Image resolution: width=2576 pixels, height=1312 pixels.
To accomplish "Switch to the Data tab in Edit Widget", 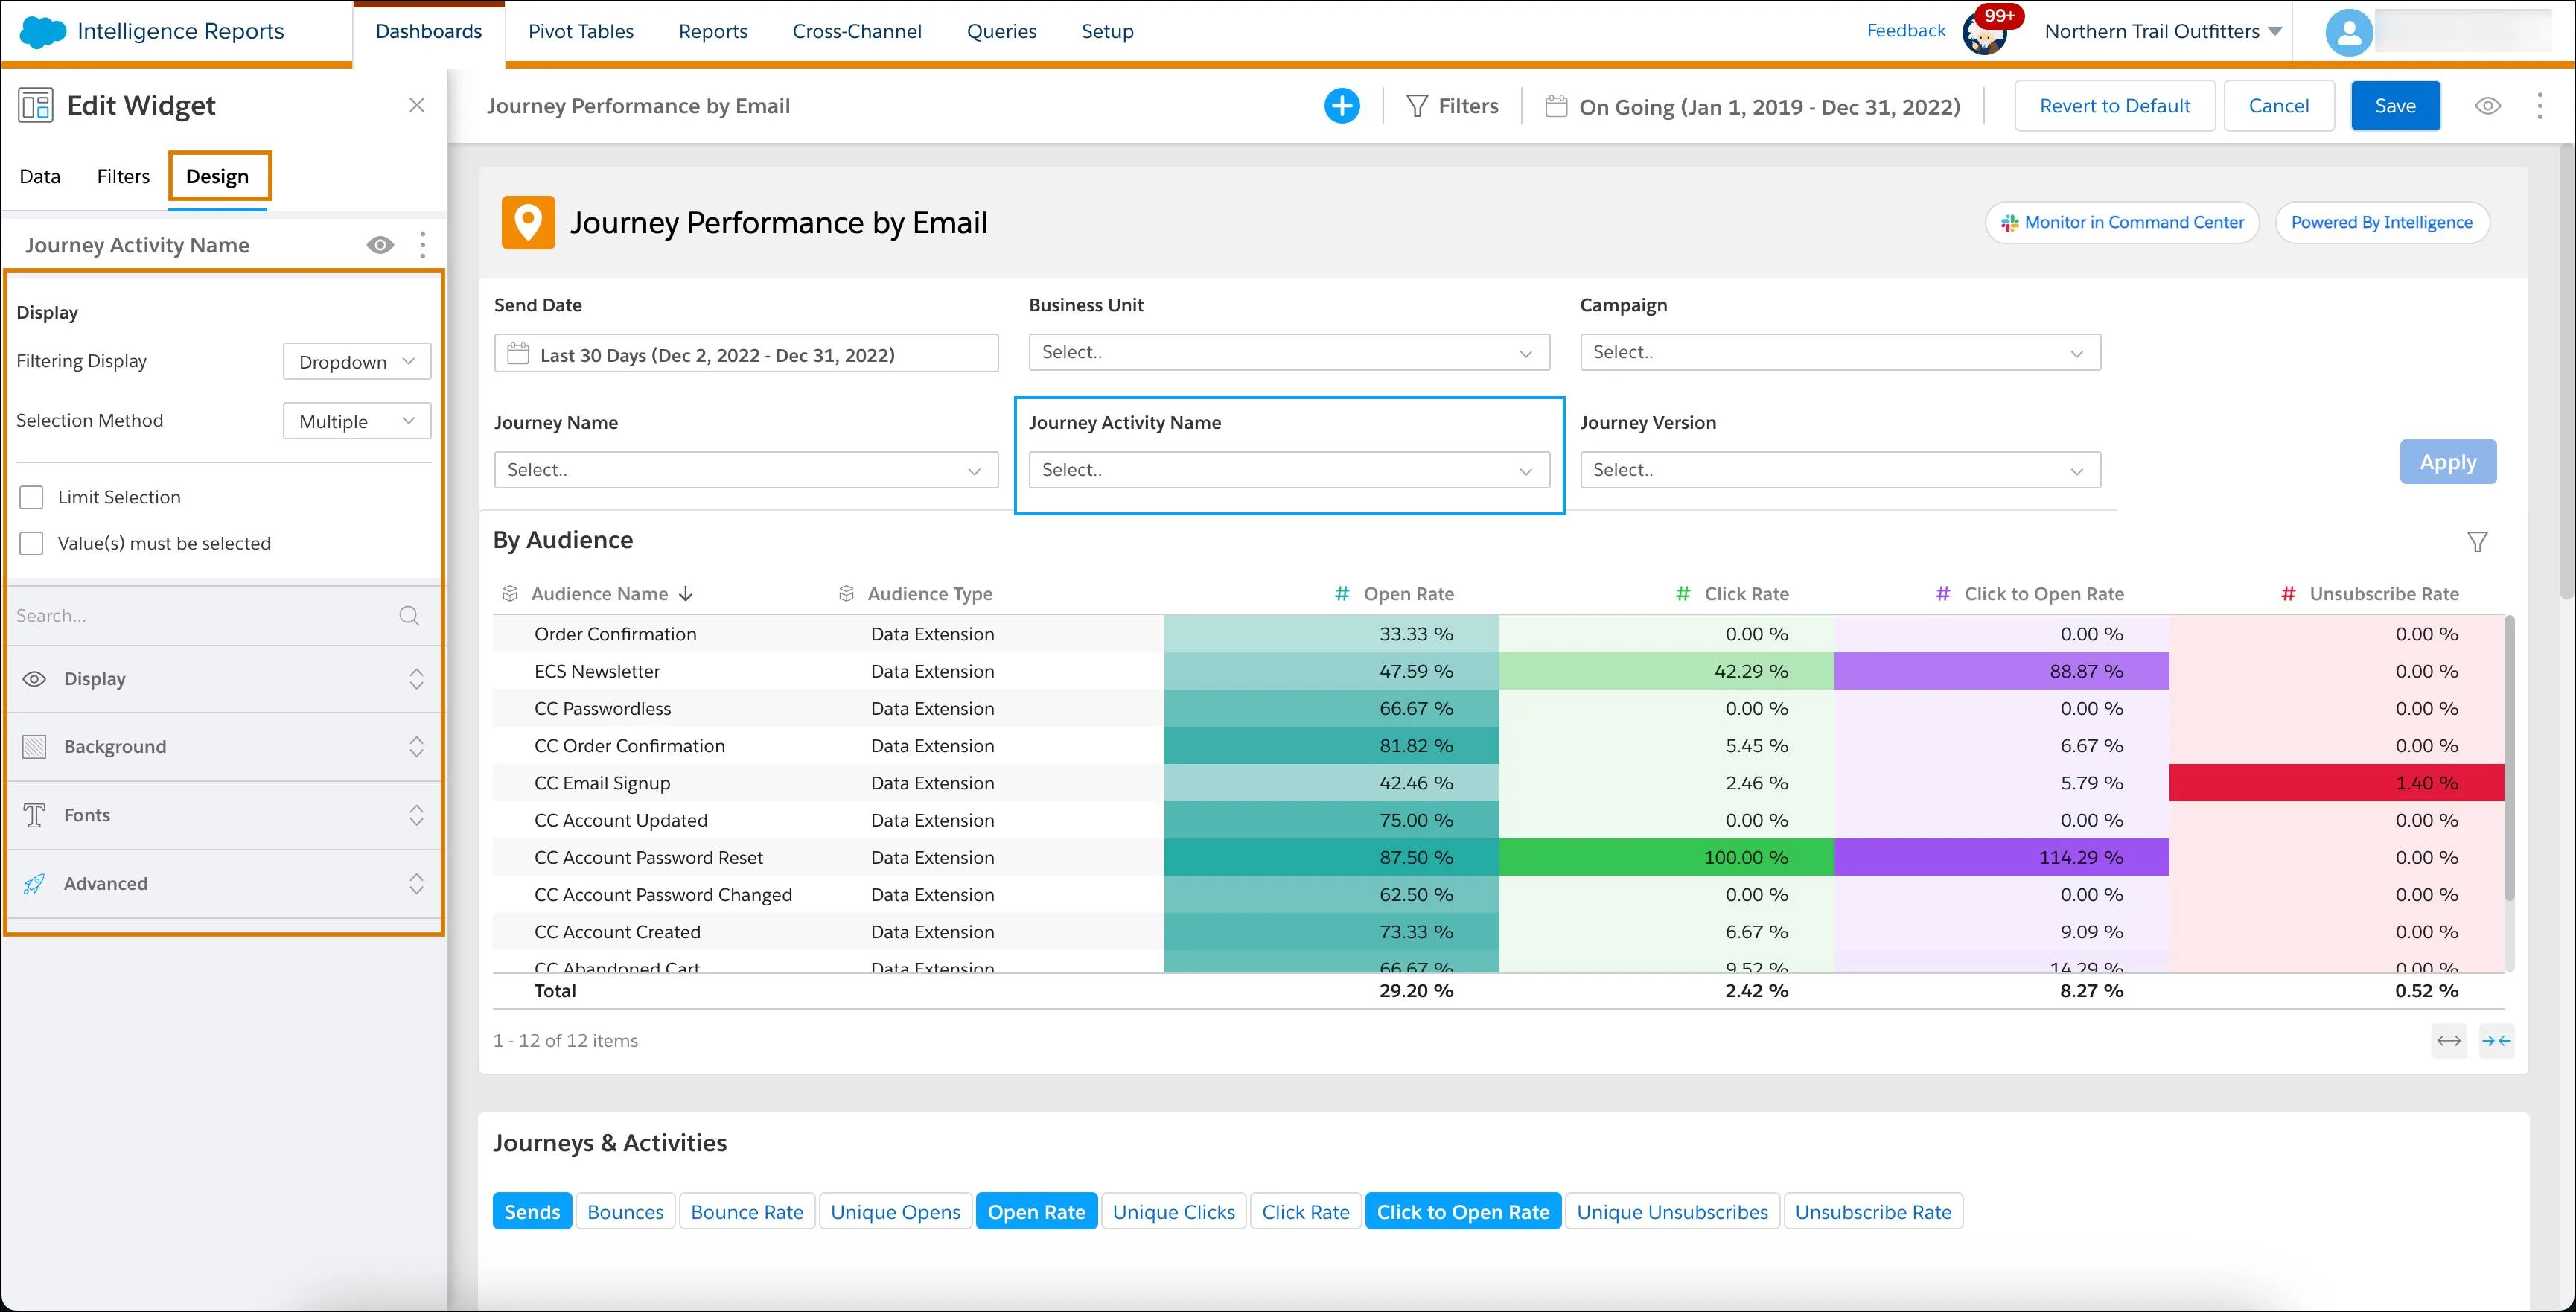I will [x=40, y=176].
